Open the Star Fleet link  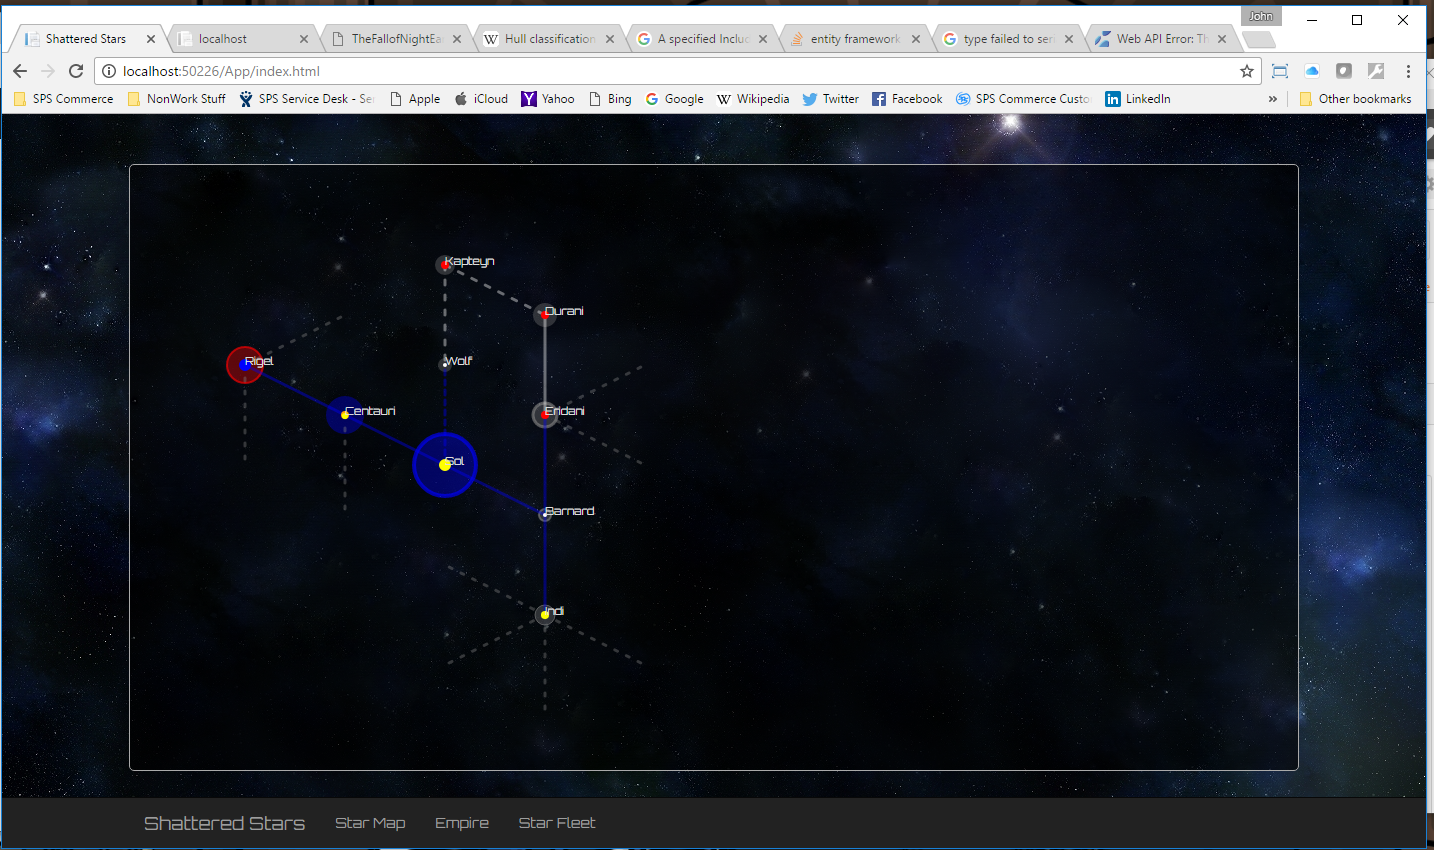[x=557, y=823]
